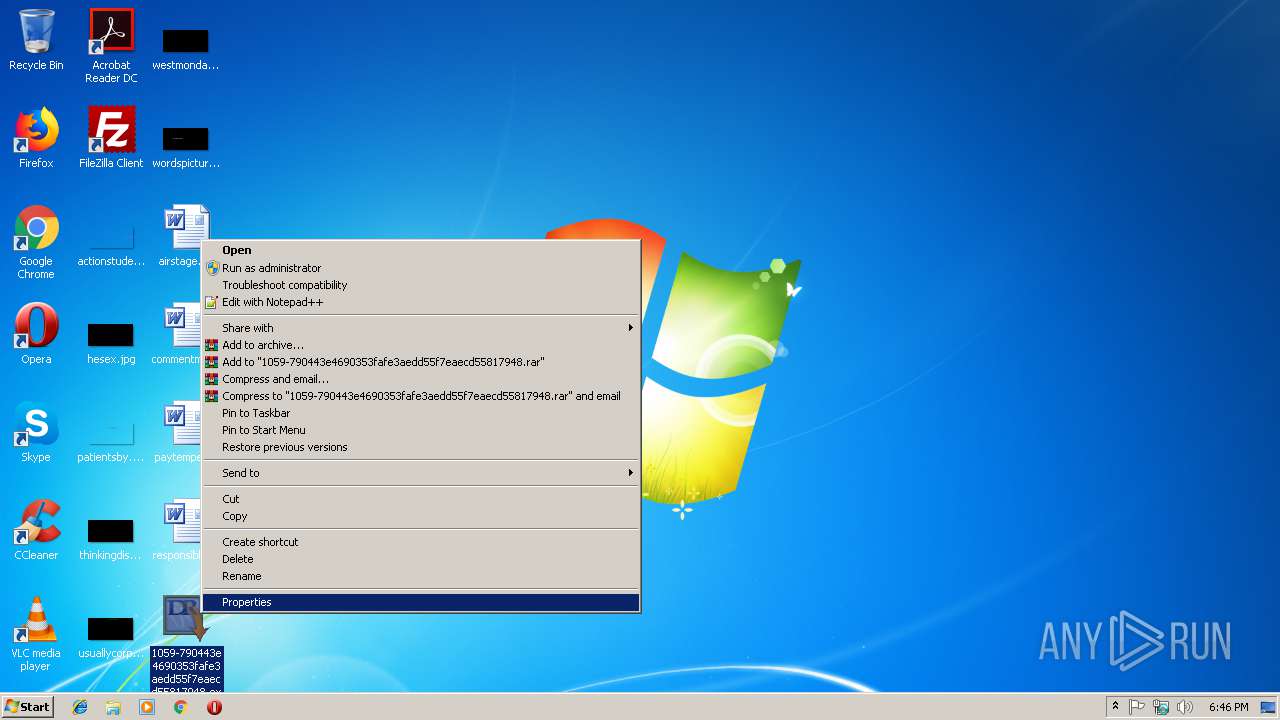1280x720 pixels.
Task: Select Pin to Taskbar
Action: tap(421, 413)
